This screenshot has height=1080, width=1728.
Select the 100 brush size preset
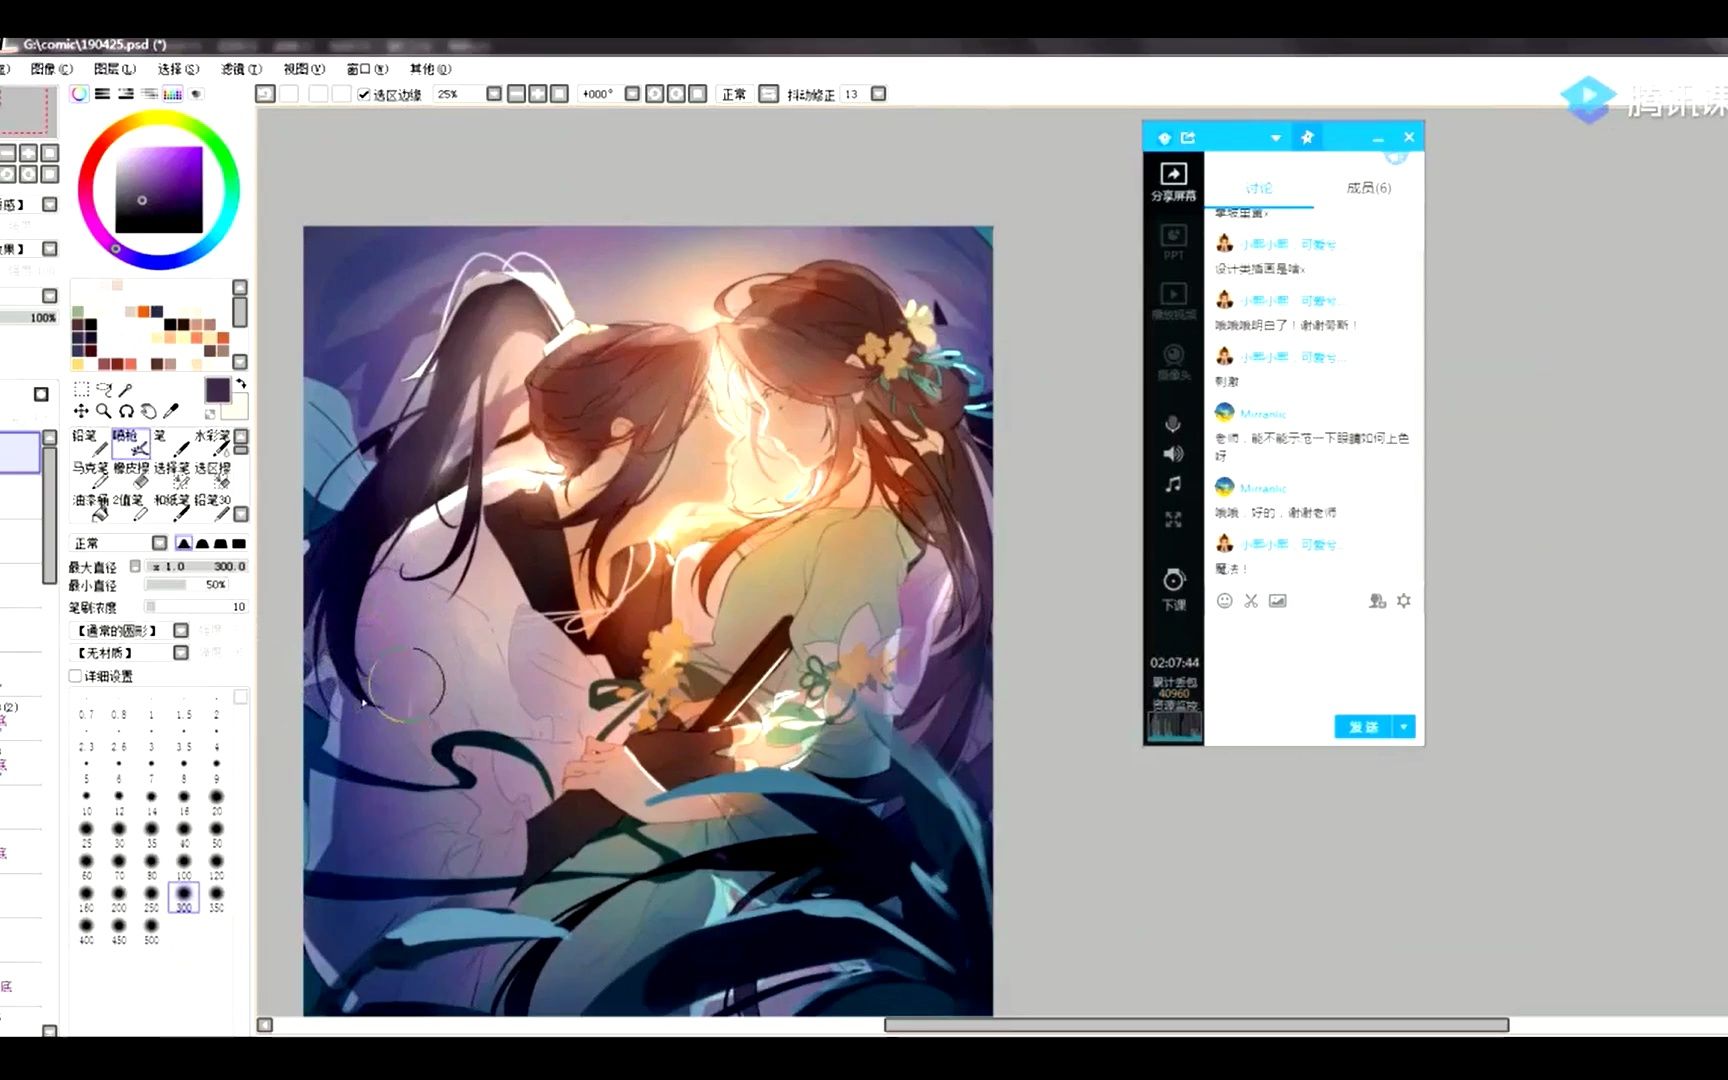click(x=184, y=865)
